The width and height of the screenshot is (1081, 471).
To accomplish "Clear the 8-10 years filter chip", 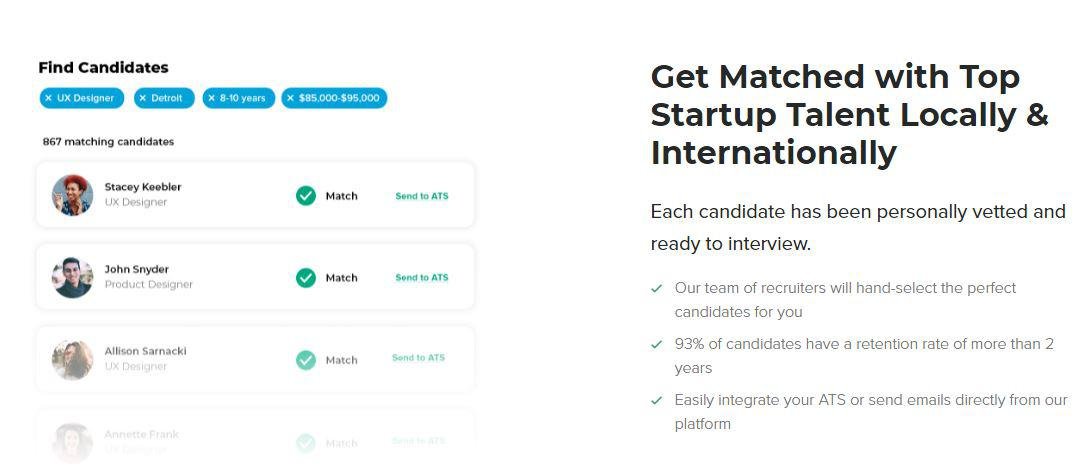I will tap(211, 98).
